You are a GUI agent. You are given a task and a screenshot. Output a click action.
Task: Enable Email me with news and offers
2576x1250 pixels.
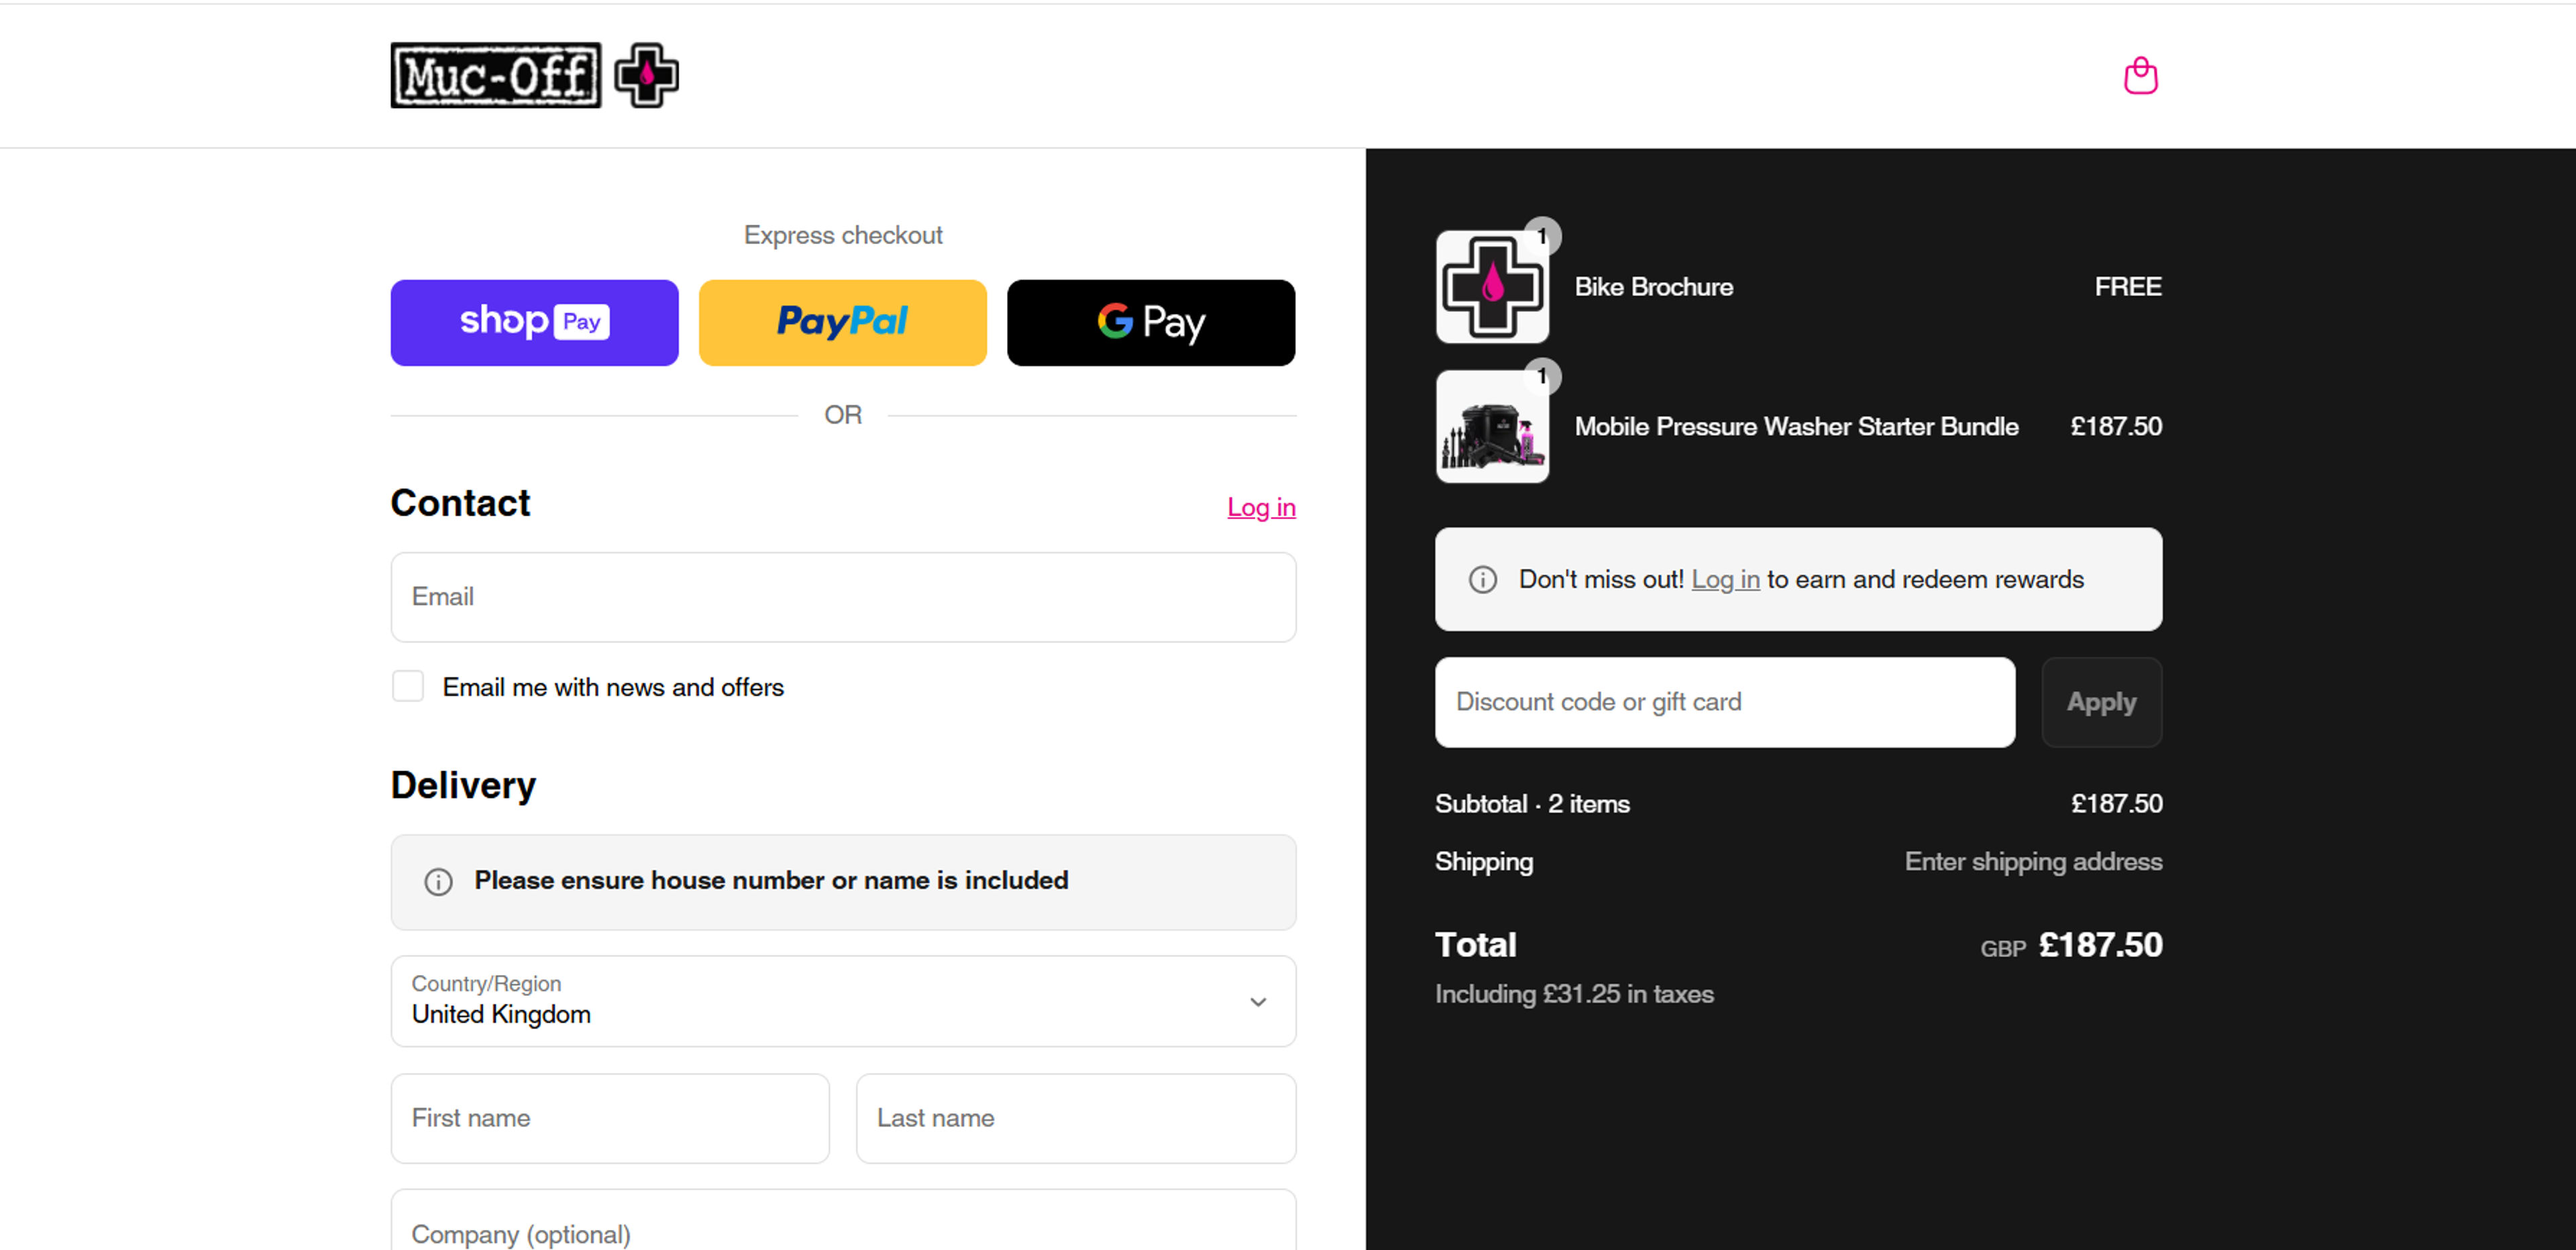408,687
